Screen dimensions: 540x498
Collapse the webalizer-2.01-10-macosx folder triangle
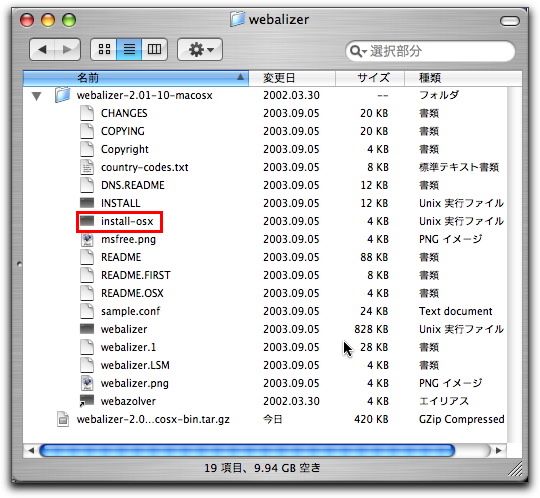[x=37, y=96]
